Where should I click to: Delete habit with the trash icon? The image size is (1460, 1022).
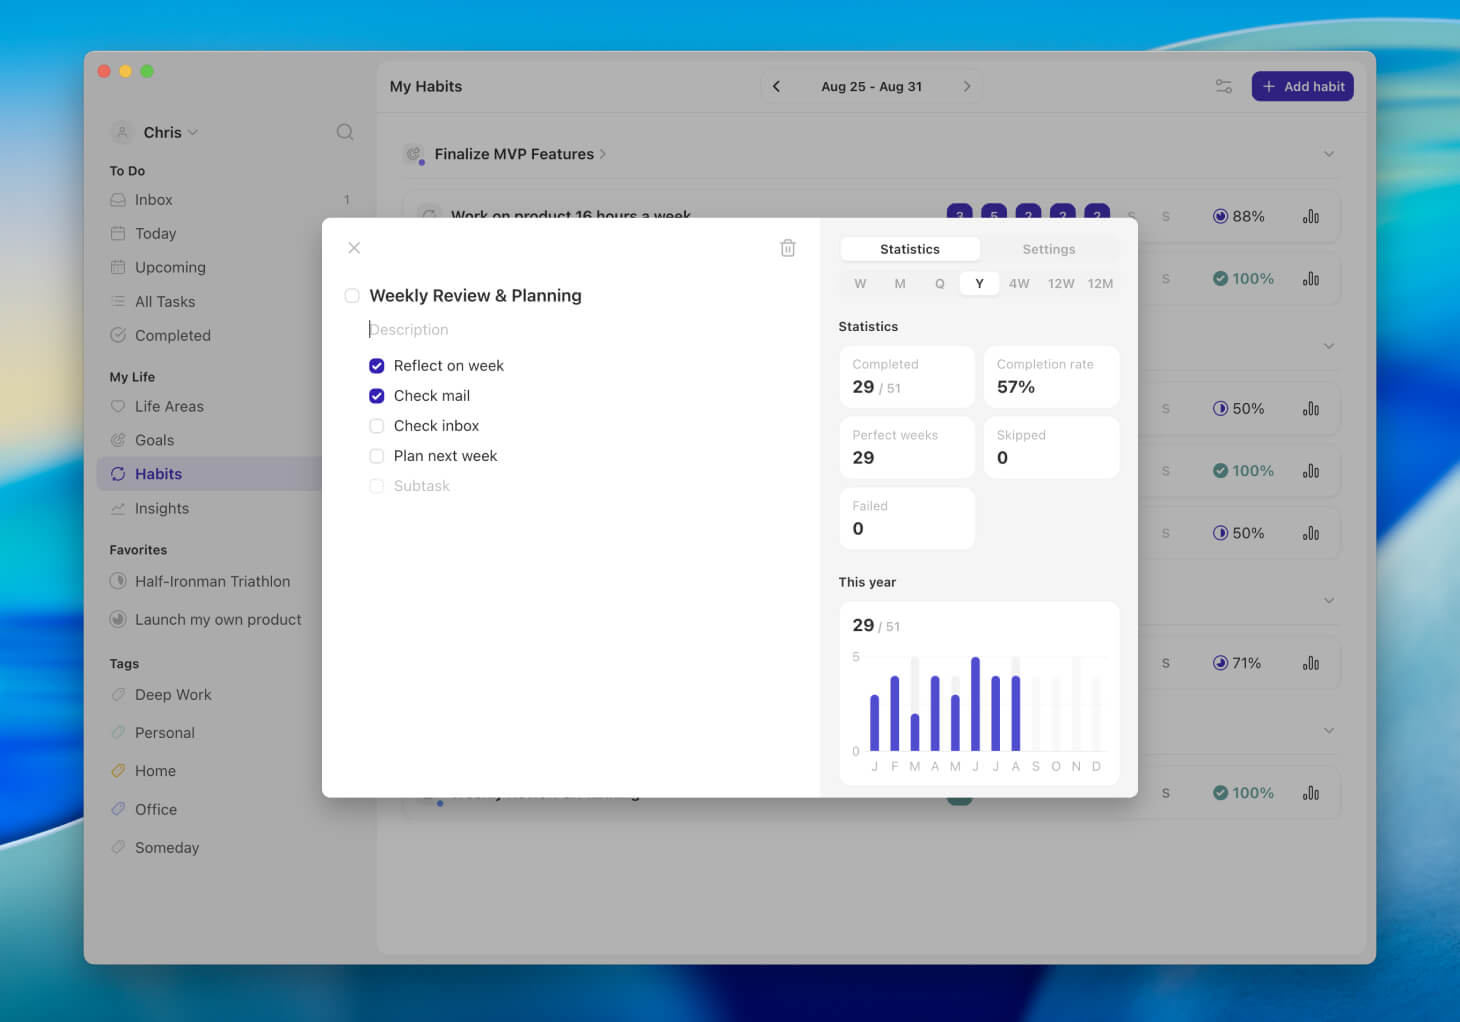pyautogui.click(x=788, y=248)
